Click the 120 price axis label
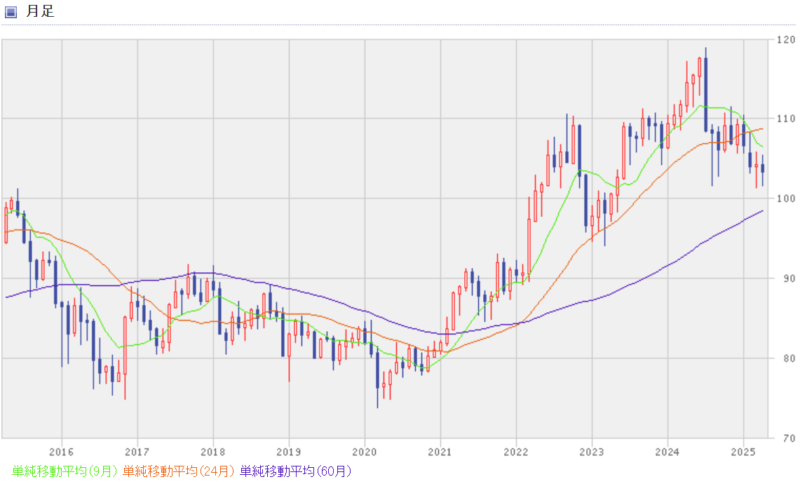This screenshot has height=484, width=800. (x=786, y=40)
